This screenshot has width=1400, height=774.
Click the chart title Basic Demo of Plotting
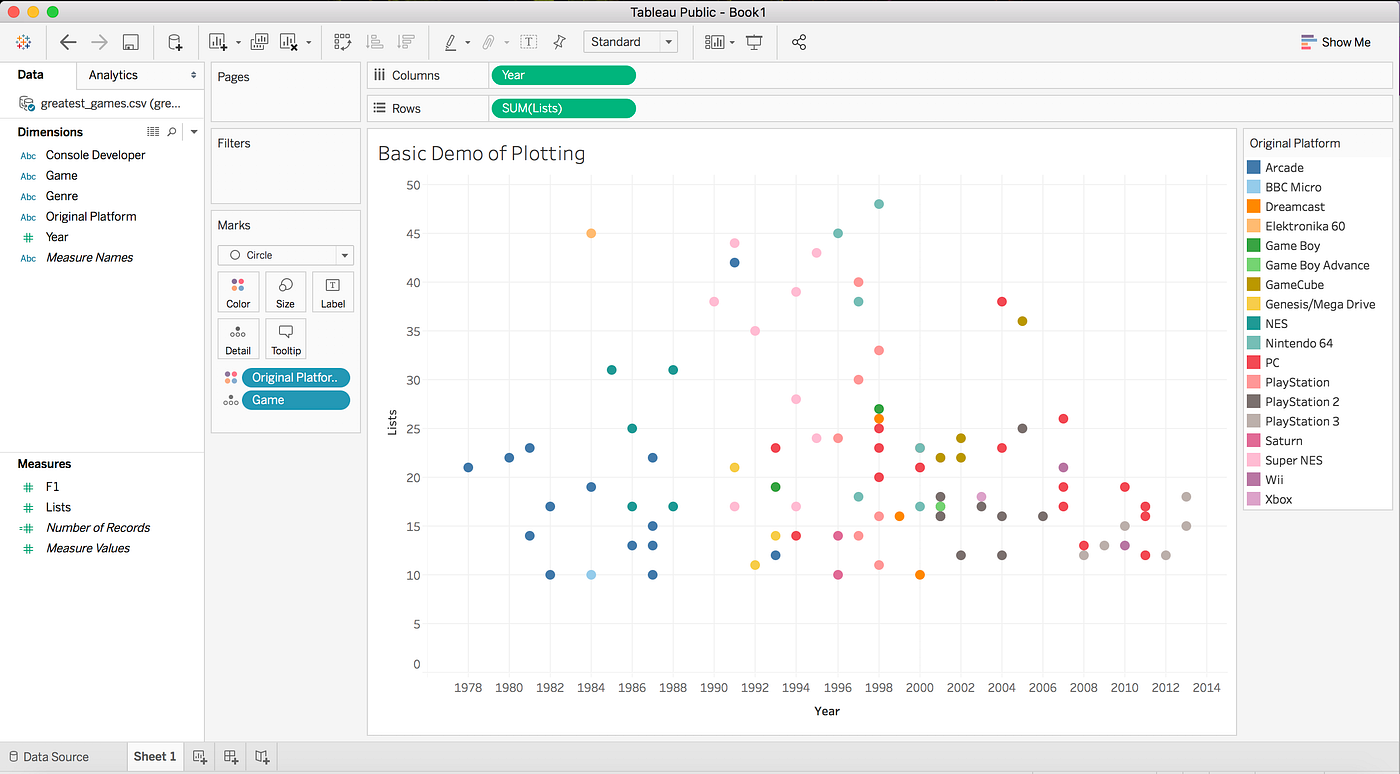(x=481, y=153)
